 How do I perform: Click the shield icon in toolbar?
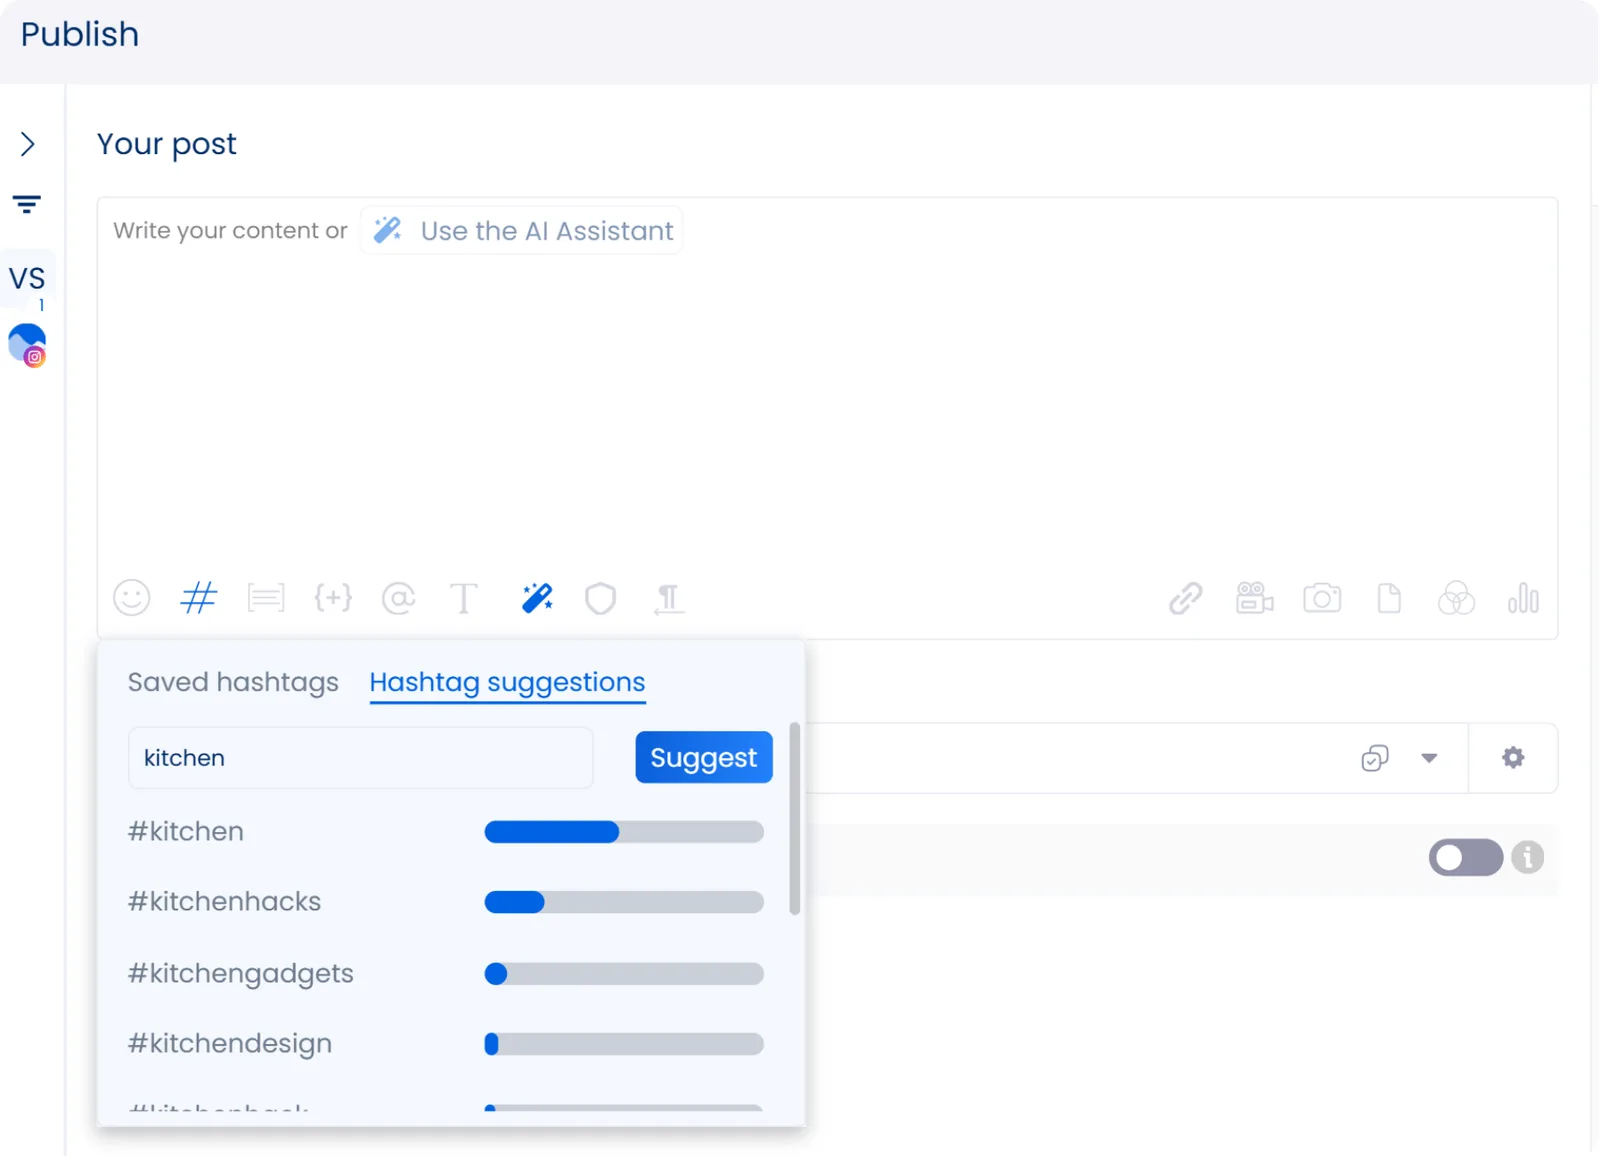[x=600, y=598]
